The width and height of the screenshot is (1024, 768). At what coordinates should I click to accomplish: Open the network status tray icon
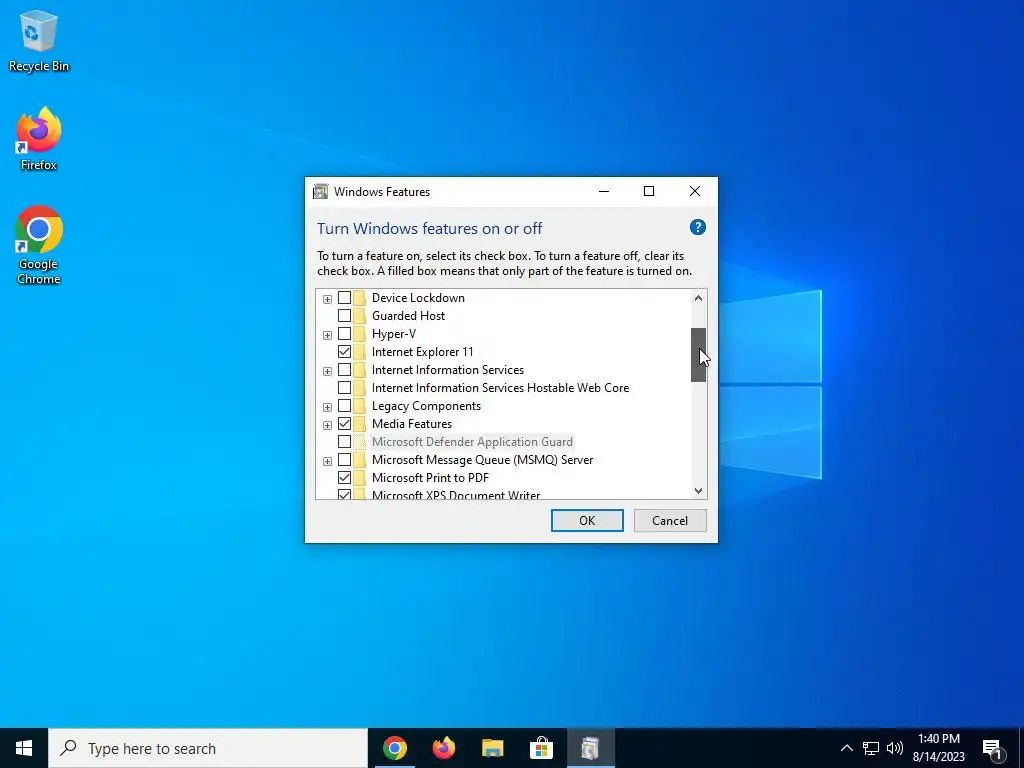pyautogui.click(x=871, y=748)
